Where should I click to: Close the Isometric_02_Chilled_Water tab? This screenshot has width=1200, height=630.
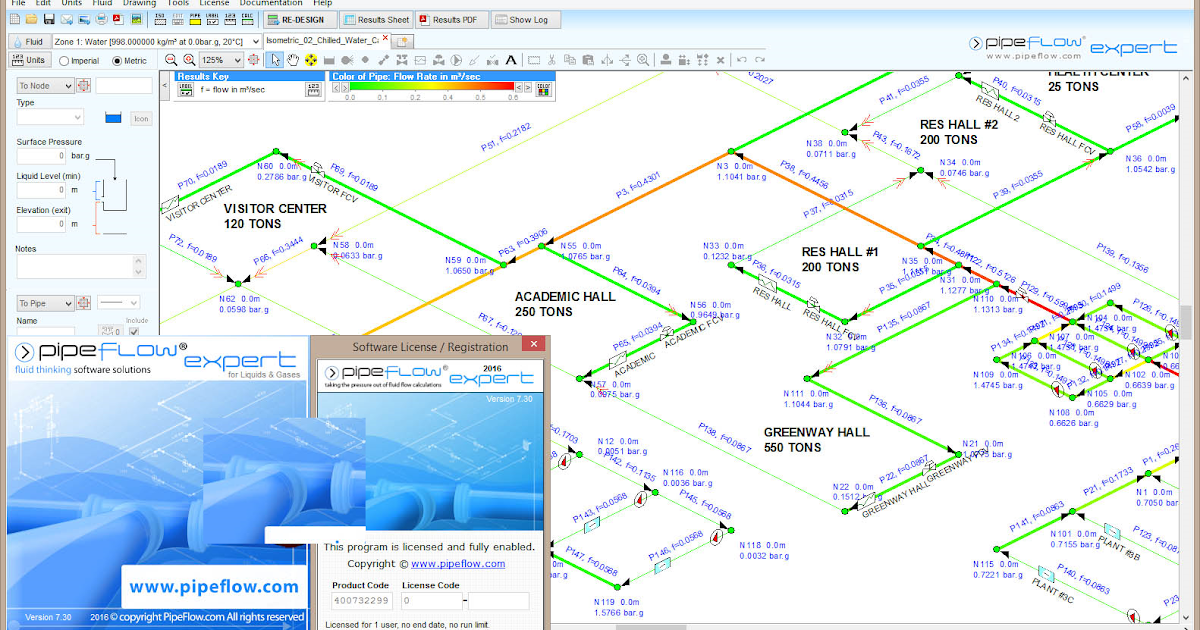tap(385, 38)
